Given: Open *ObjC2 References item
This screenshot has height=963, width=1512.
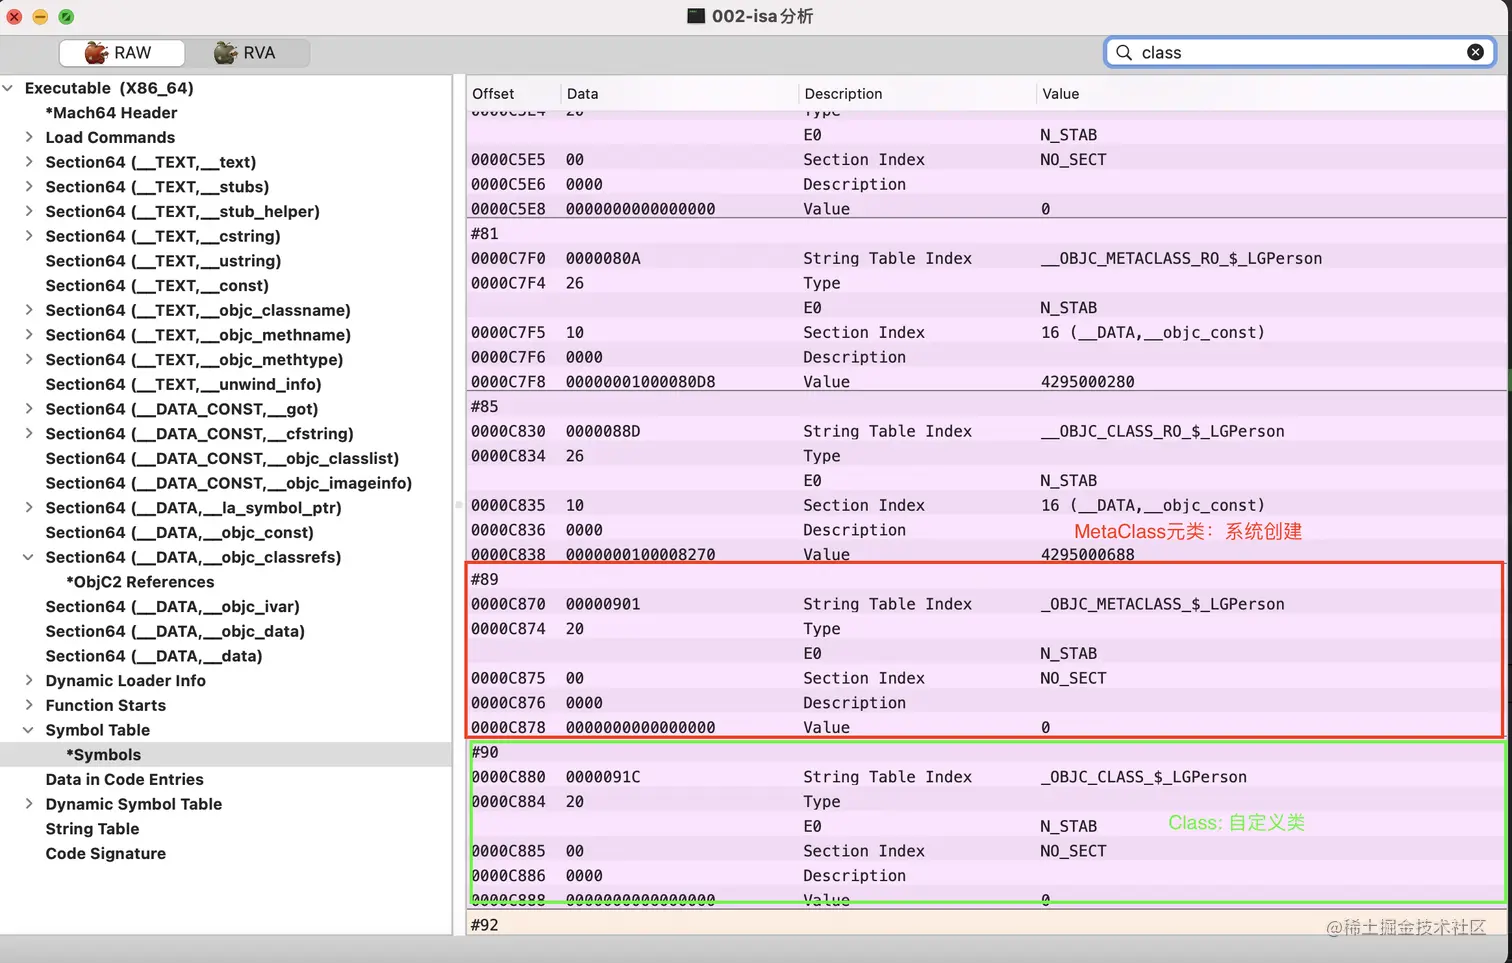Looking at the screenshot, I should [140, 582].
